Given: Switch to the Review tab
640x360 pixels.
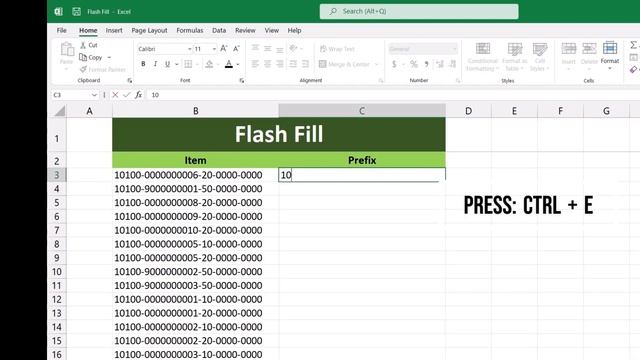Looking at the screenshot, I should [x=245, y=30].
